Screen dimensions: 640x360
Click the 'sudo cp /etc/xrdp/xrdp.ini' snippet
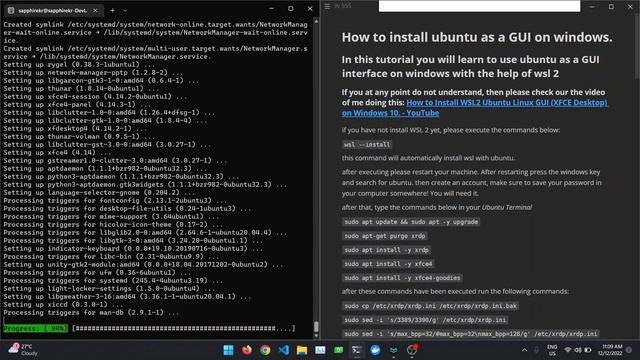[x=431, y=306]
